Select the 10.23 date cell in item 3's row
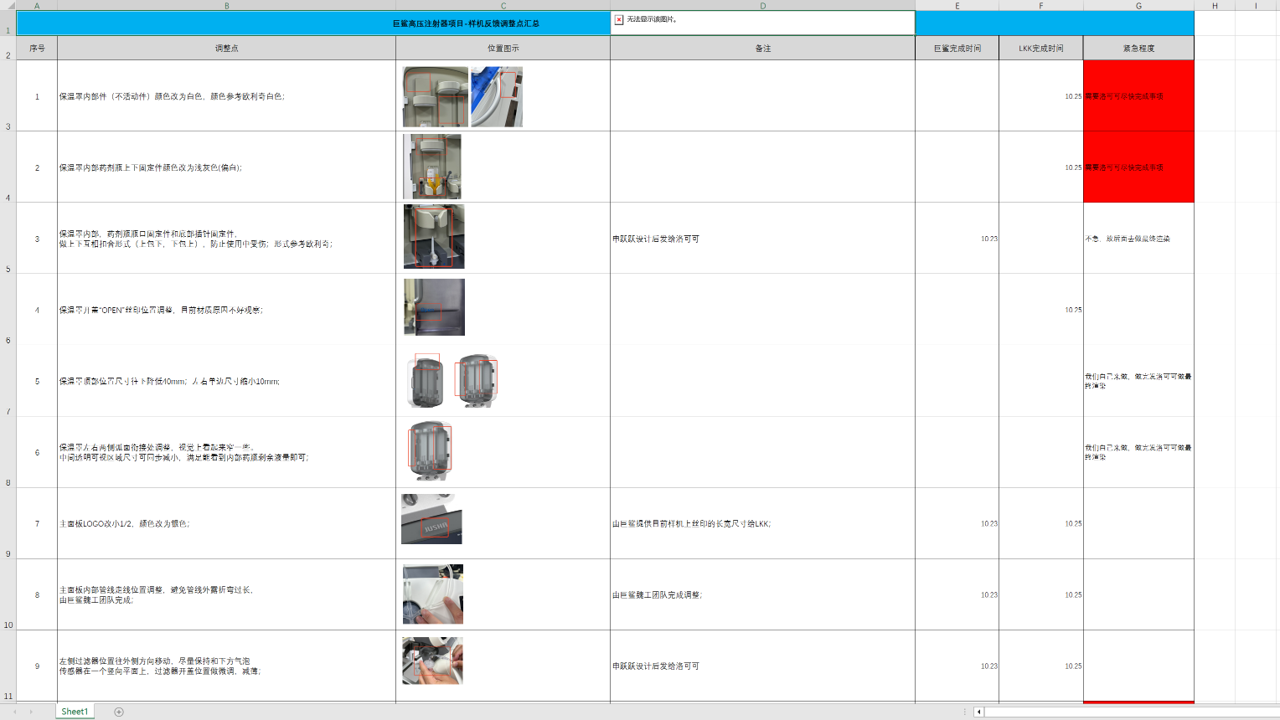Image resolution: width=1280 pixels, height=720 pixels. click(957, 238)
